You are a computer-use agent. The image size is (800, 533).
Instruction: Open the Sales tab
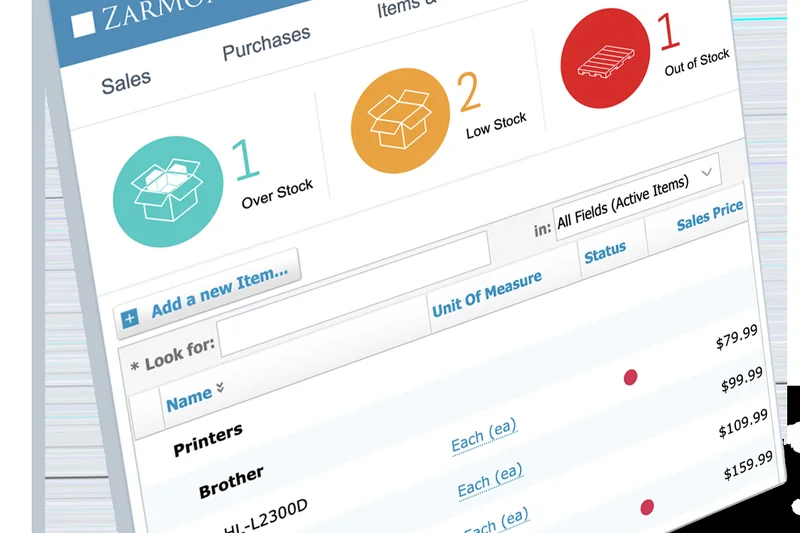(x=126, y=81)
